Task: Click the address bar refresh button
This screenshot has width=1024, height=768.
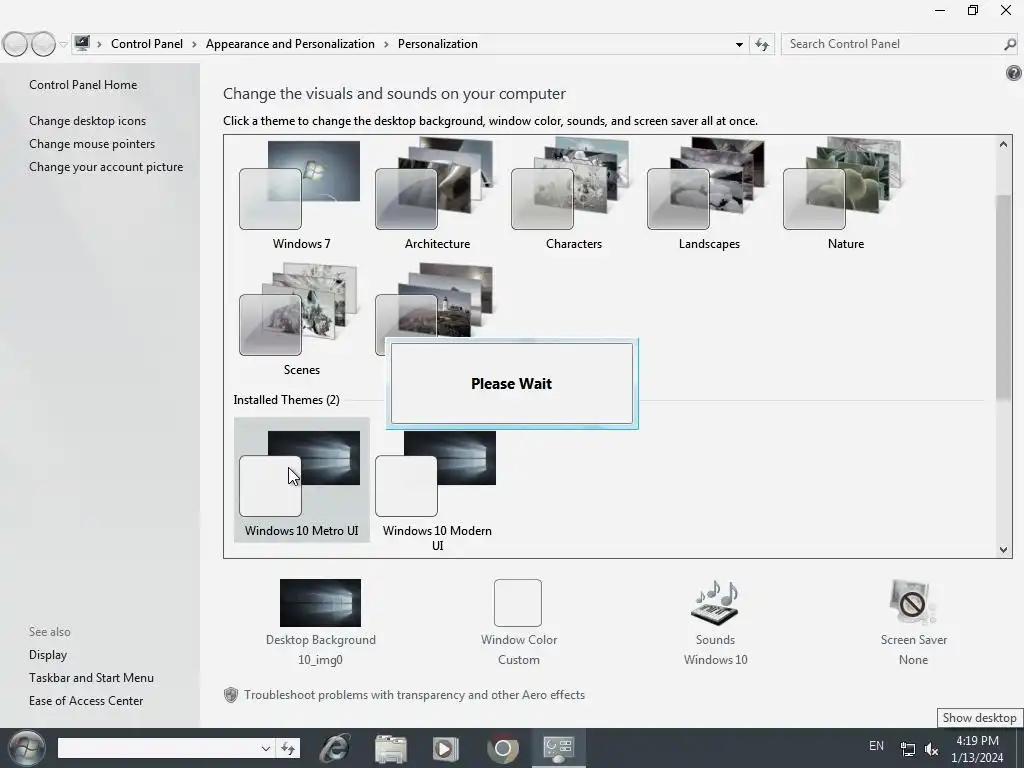Action: click(x=761, y=44)
